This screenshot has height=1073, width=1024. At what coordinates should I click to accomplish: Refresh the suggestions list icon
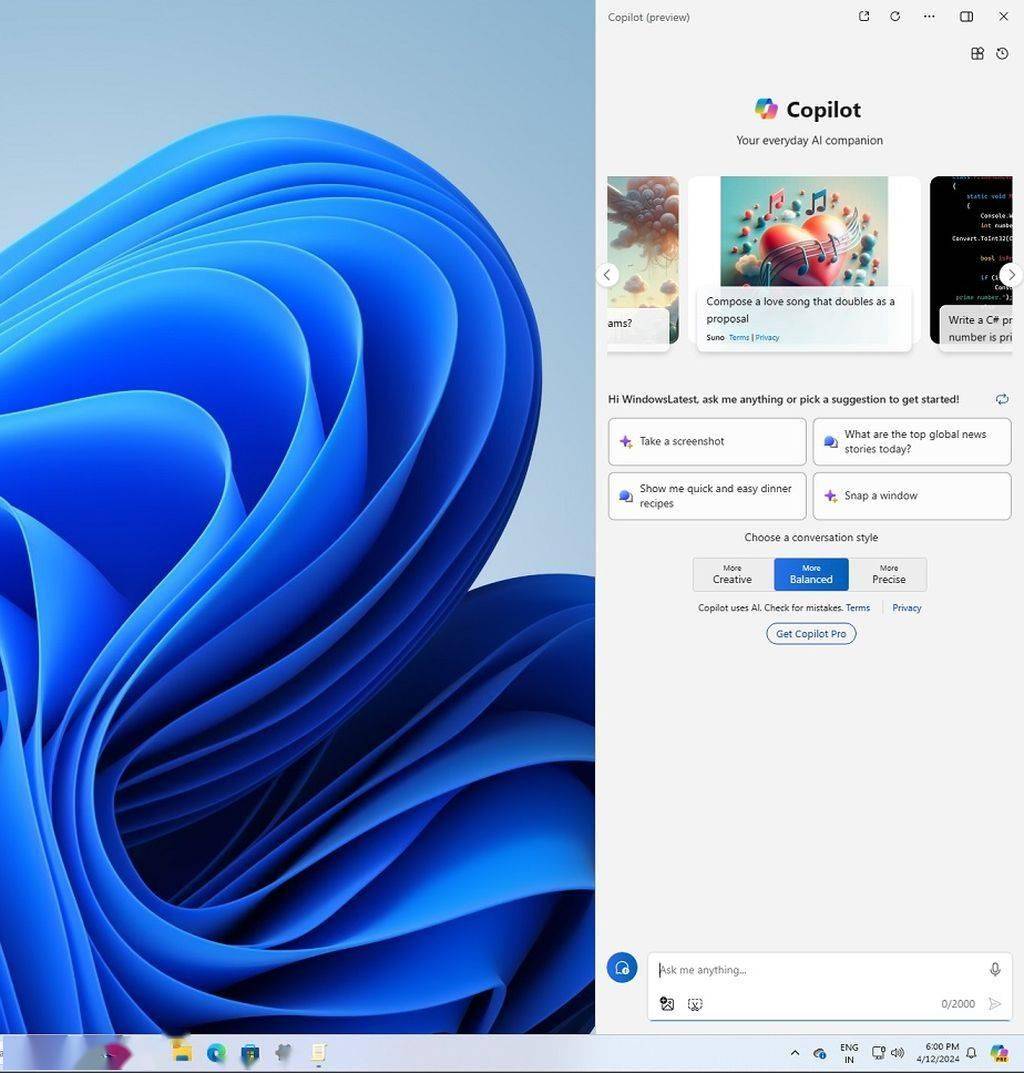coord(1002,399)
